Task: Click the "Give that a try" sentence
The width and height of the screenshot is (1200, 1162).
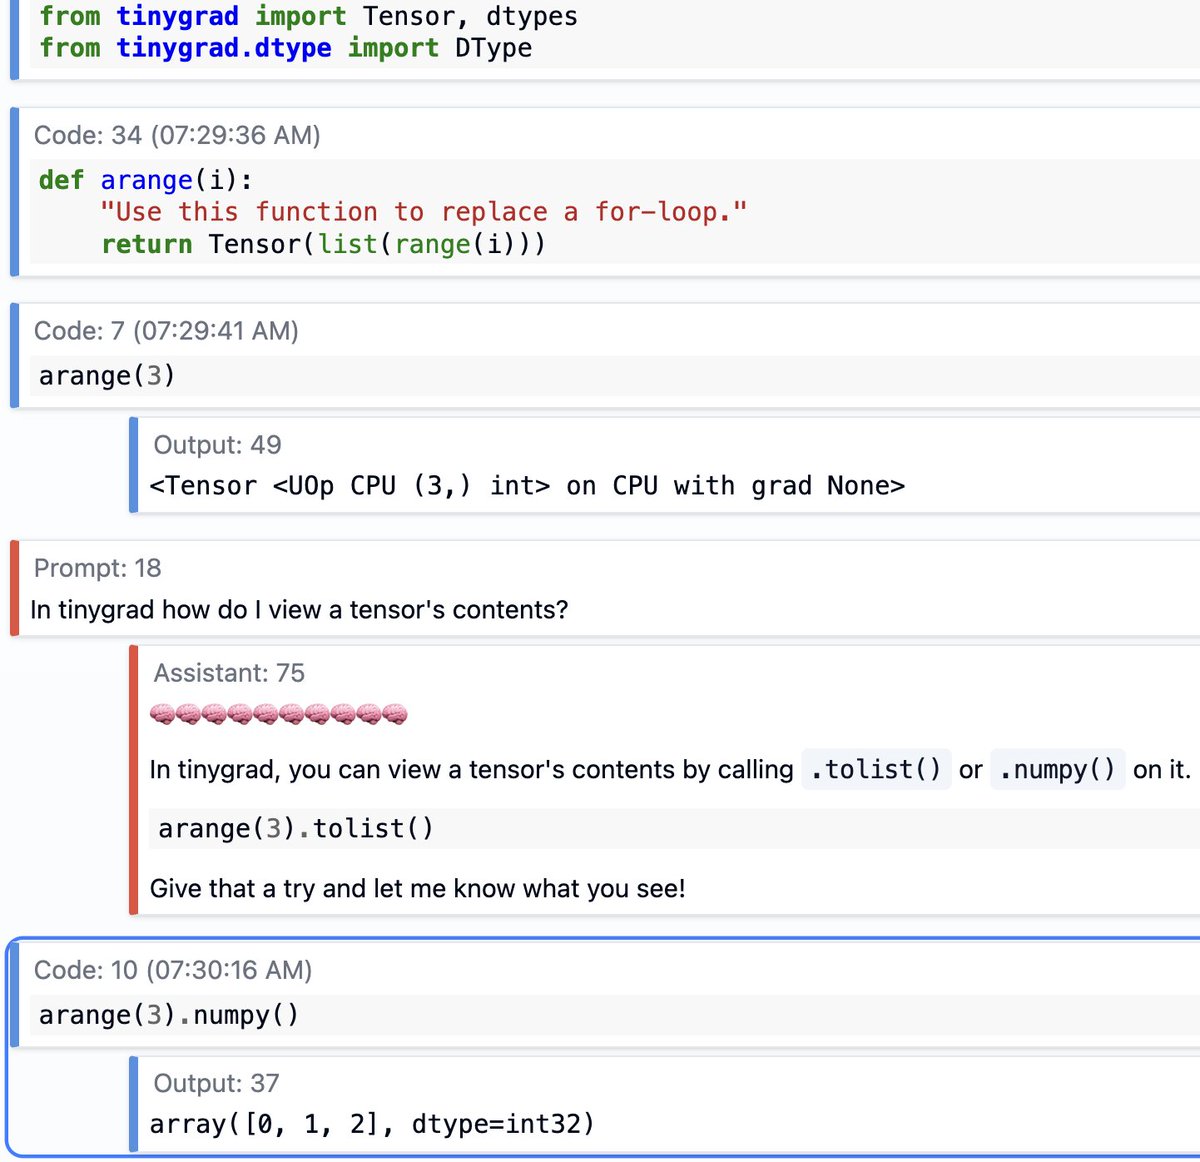Action: 417,889
